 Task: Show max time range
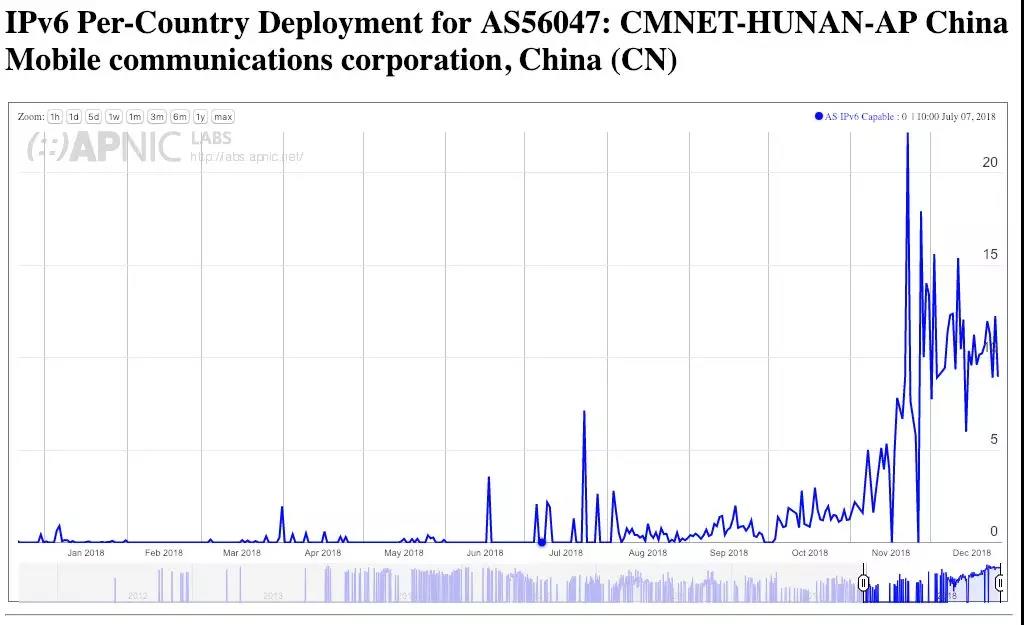click(x=222, y=117)
